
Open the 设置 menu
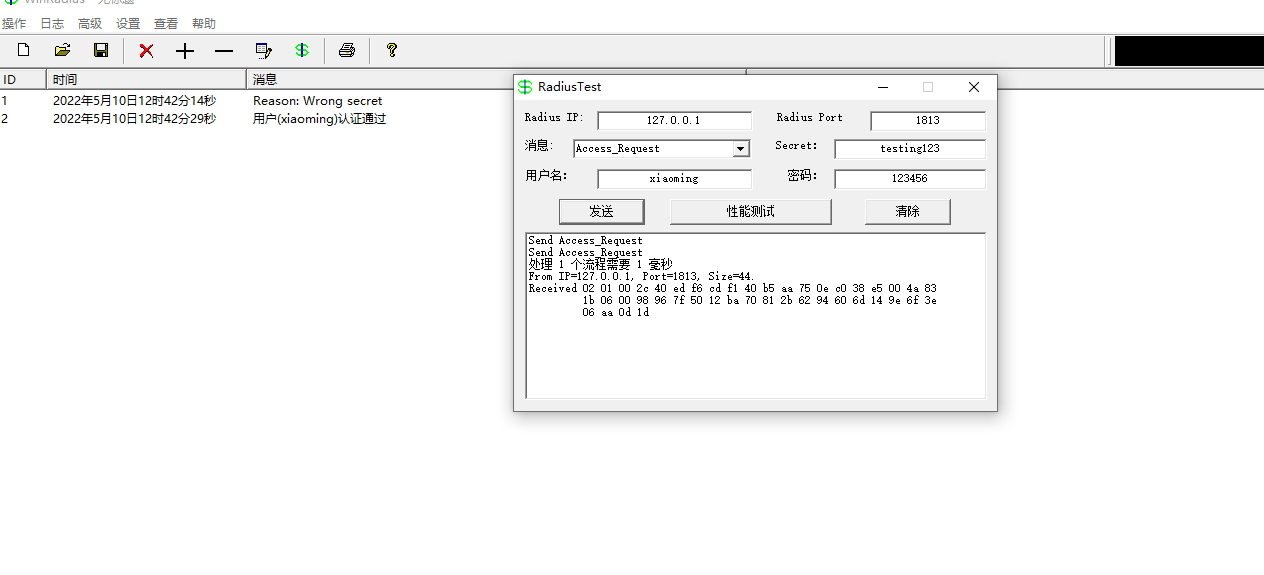click(x=128, y=23)
